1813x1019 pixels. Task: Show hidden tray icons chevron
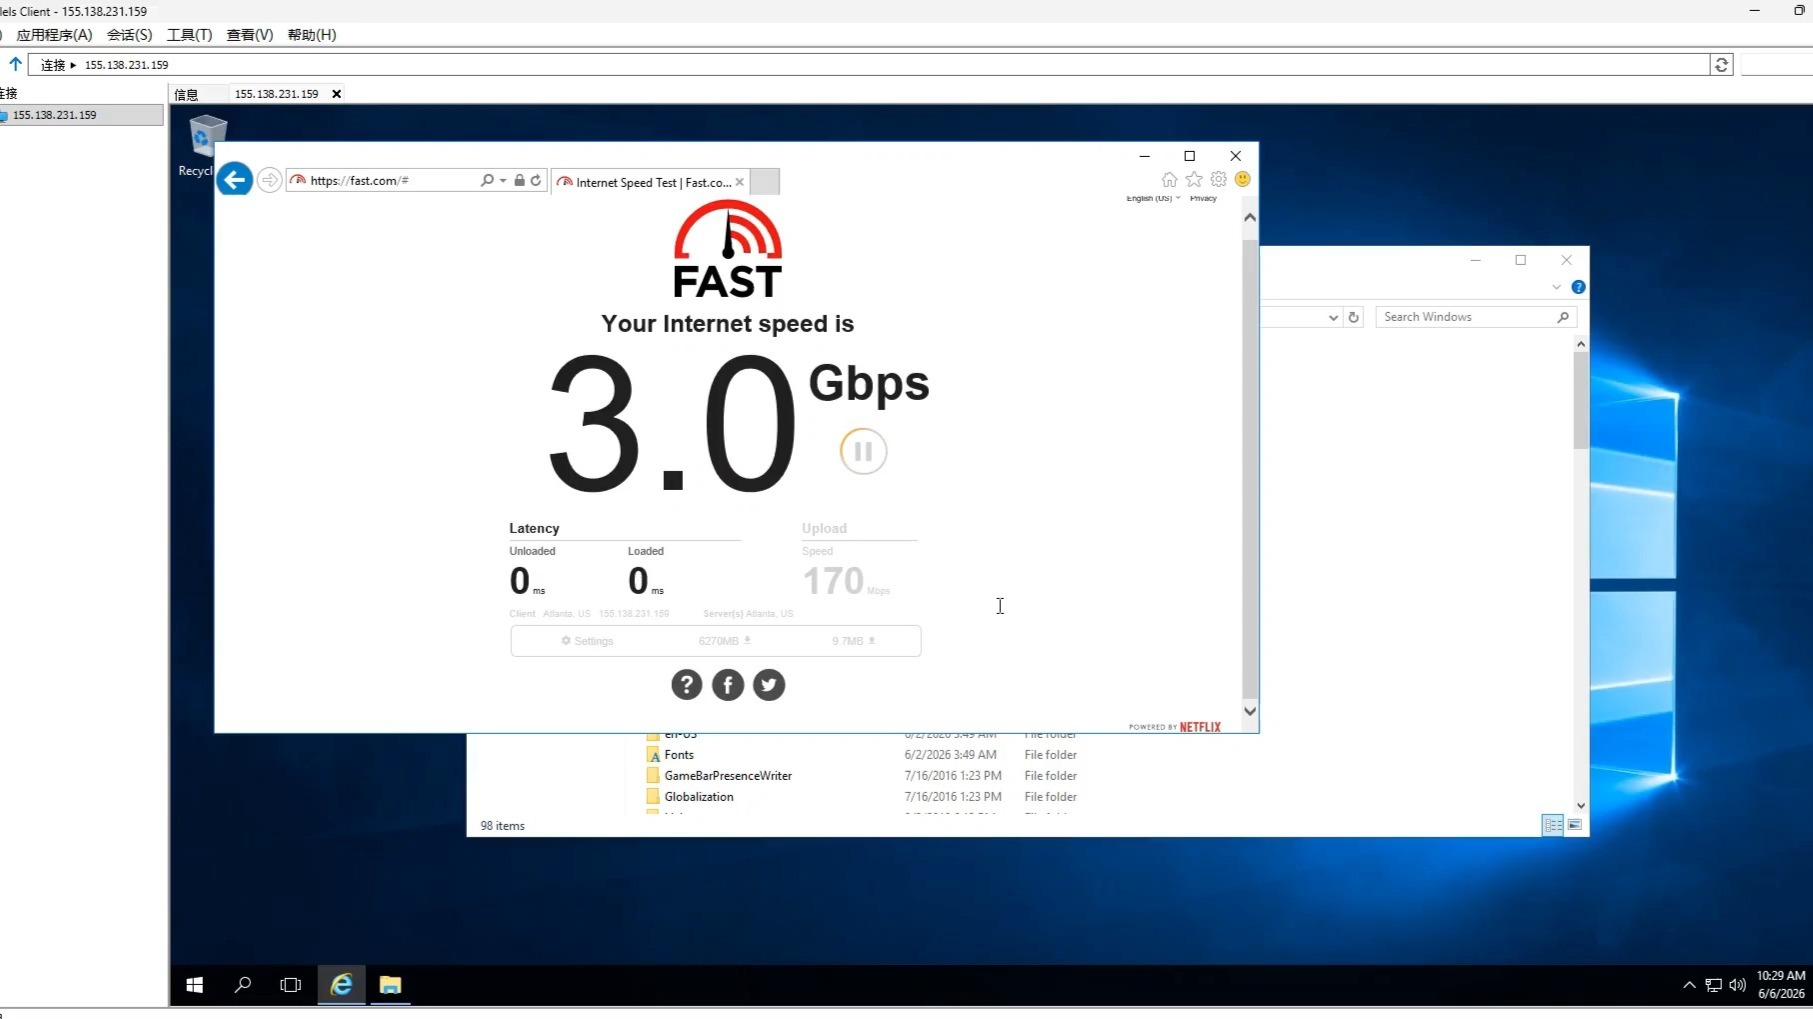click(1689, 985)
